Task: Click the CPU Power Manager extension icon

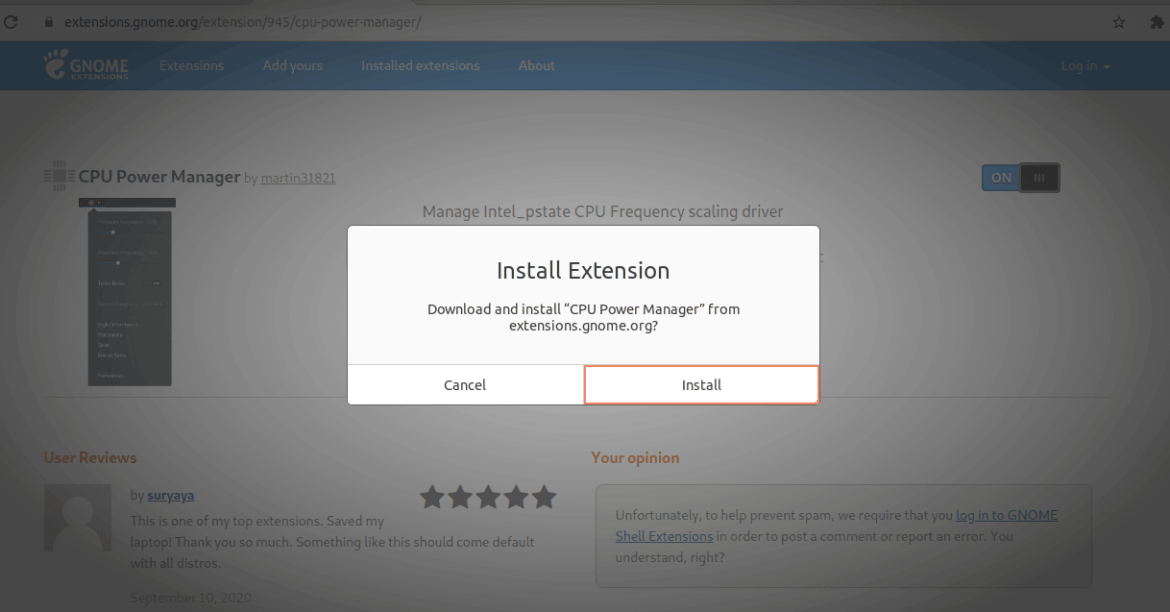Action: point(57,175)
